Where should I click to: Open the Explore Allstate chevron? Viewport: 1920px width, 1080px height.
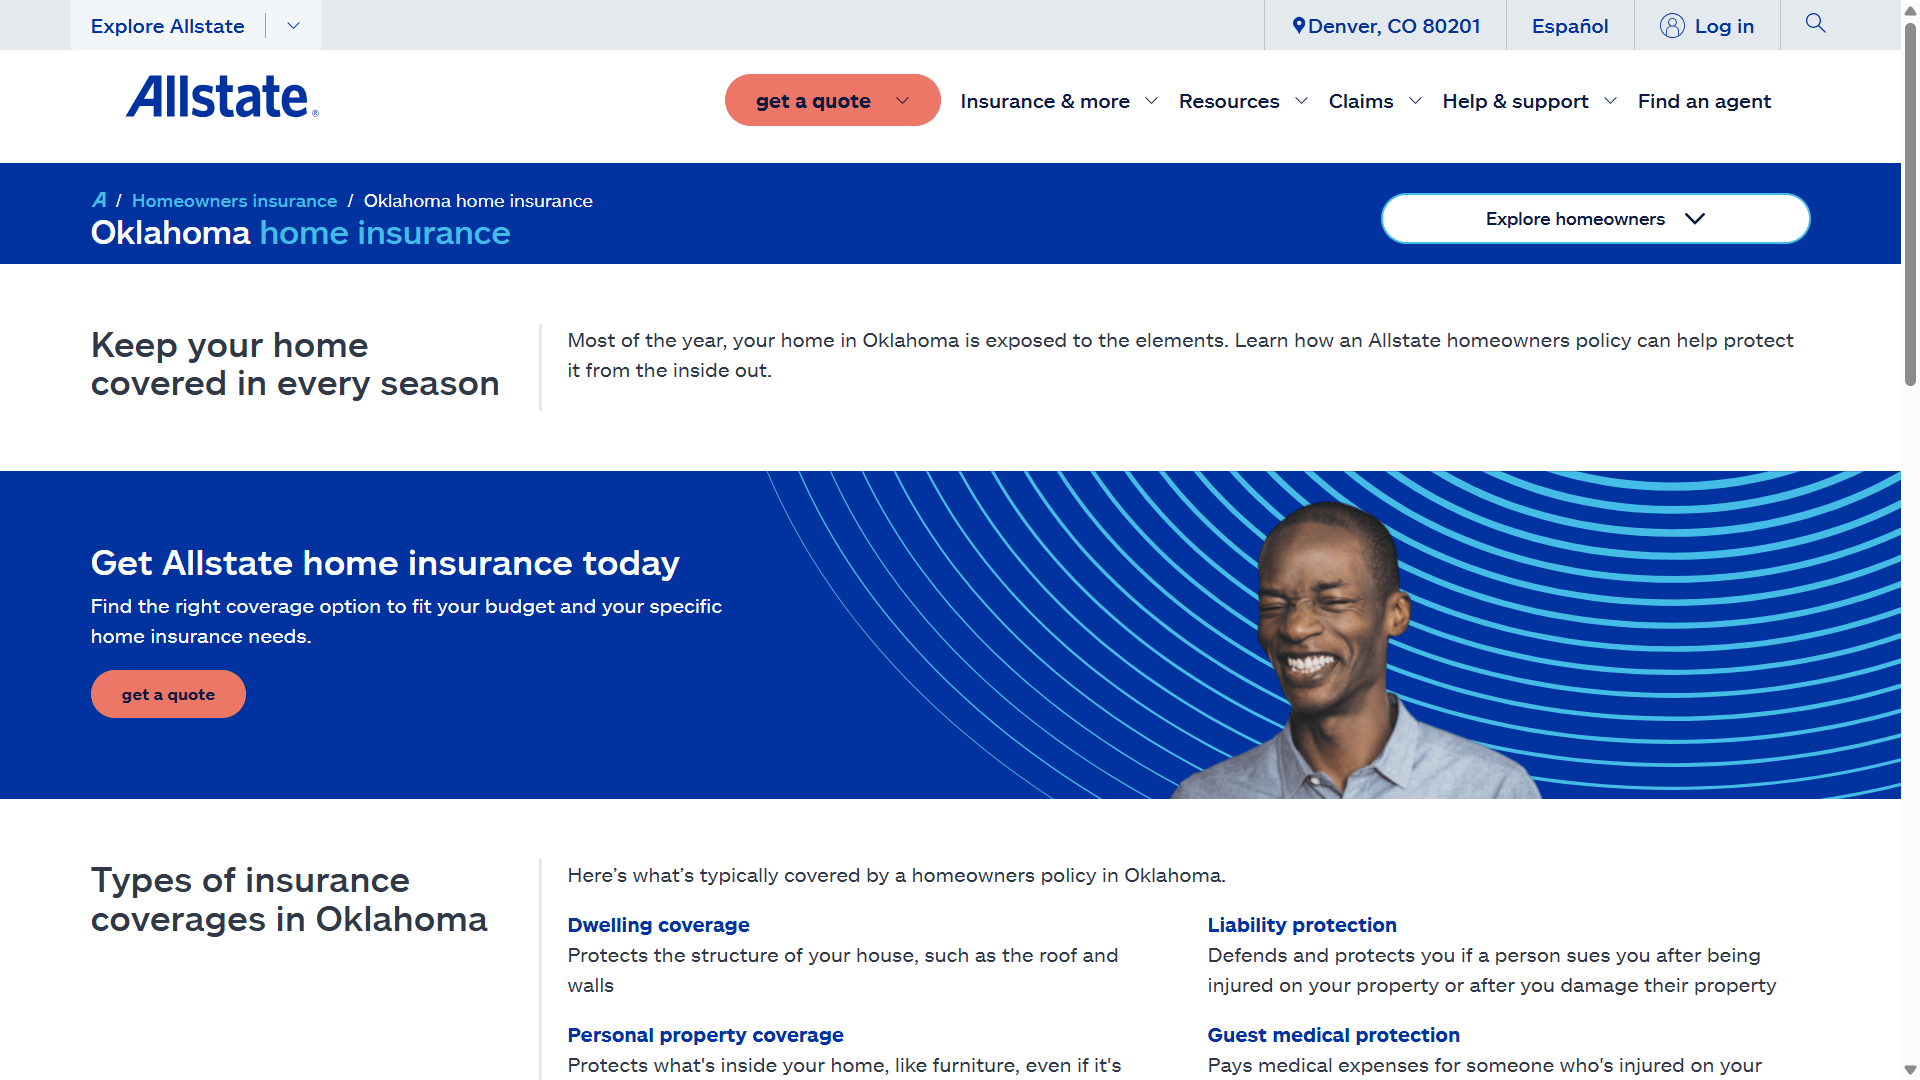click(x=292, y=25)
